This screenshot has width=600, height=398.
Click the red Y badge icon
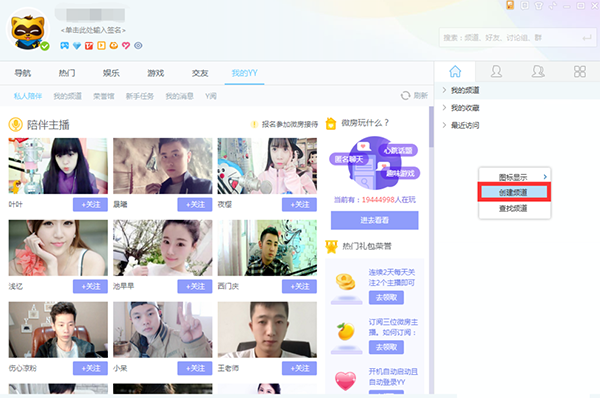tap(89, 46)
